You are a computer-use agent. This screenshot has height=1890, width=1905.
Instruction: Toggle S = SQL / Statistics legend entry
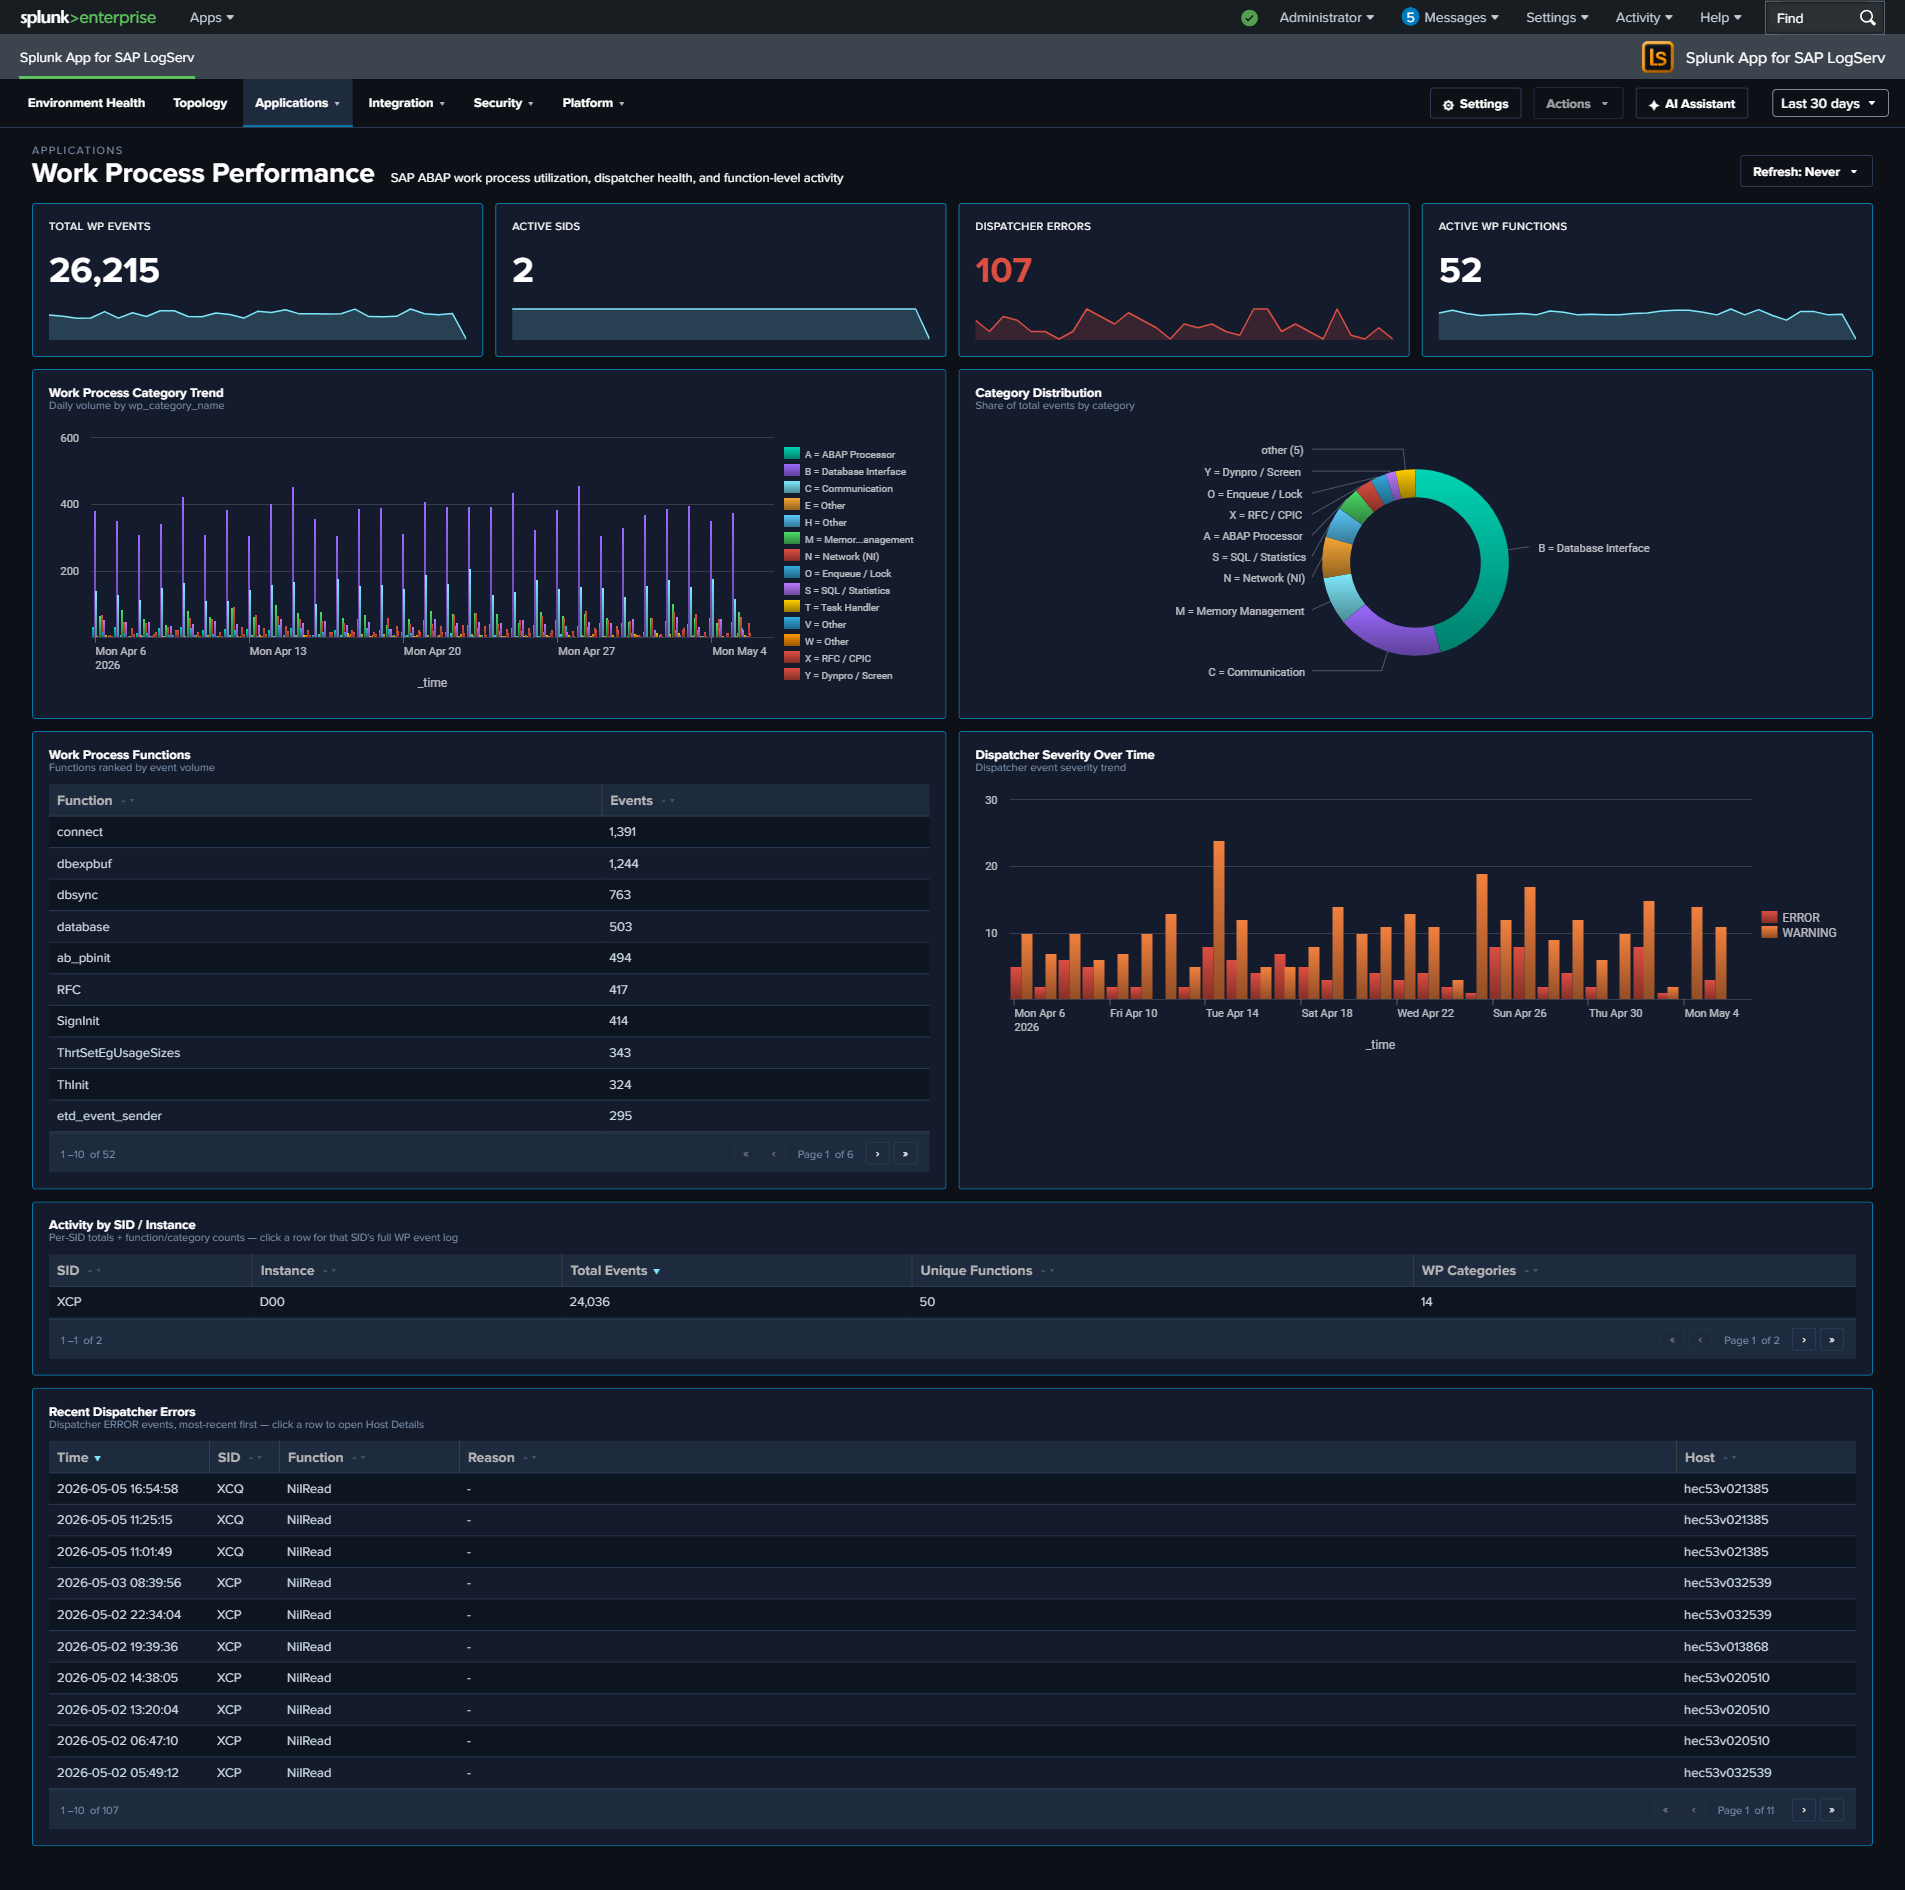click(x=838, y=590)
